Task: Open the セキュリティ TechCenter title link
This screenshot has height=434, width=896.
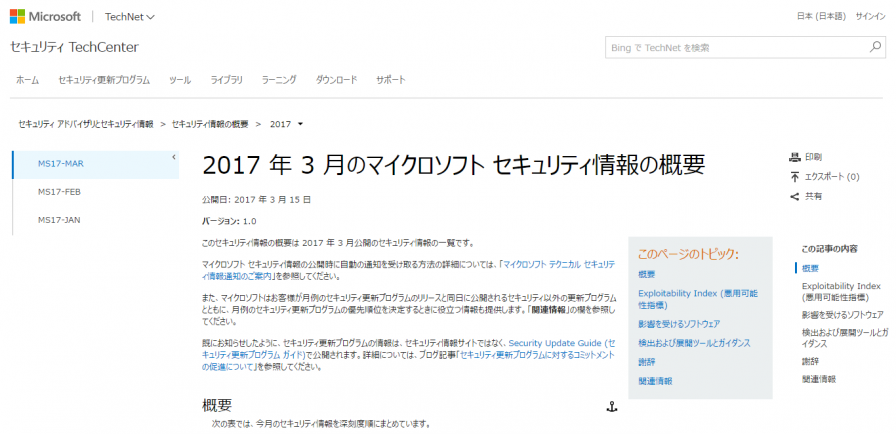Action: point(74,47)
